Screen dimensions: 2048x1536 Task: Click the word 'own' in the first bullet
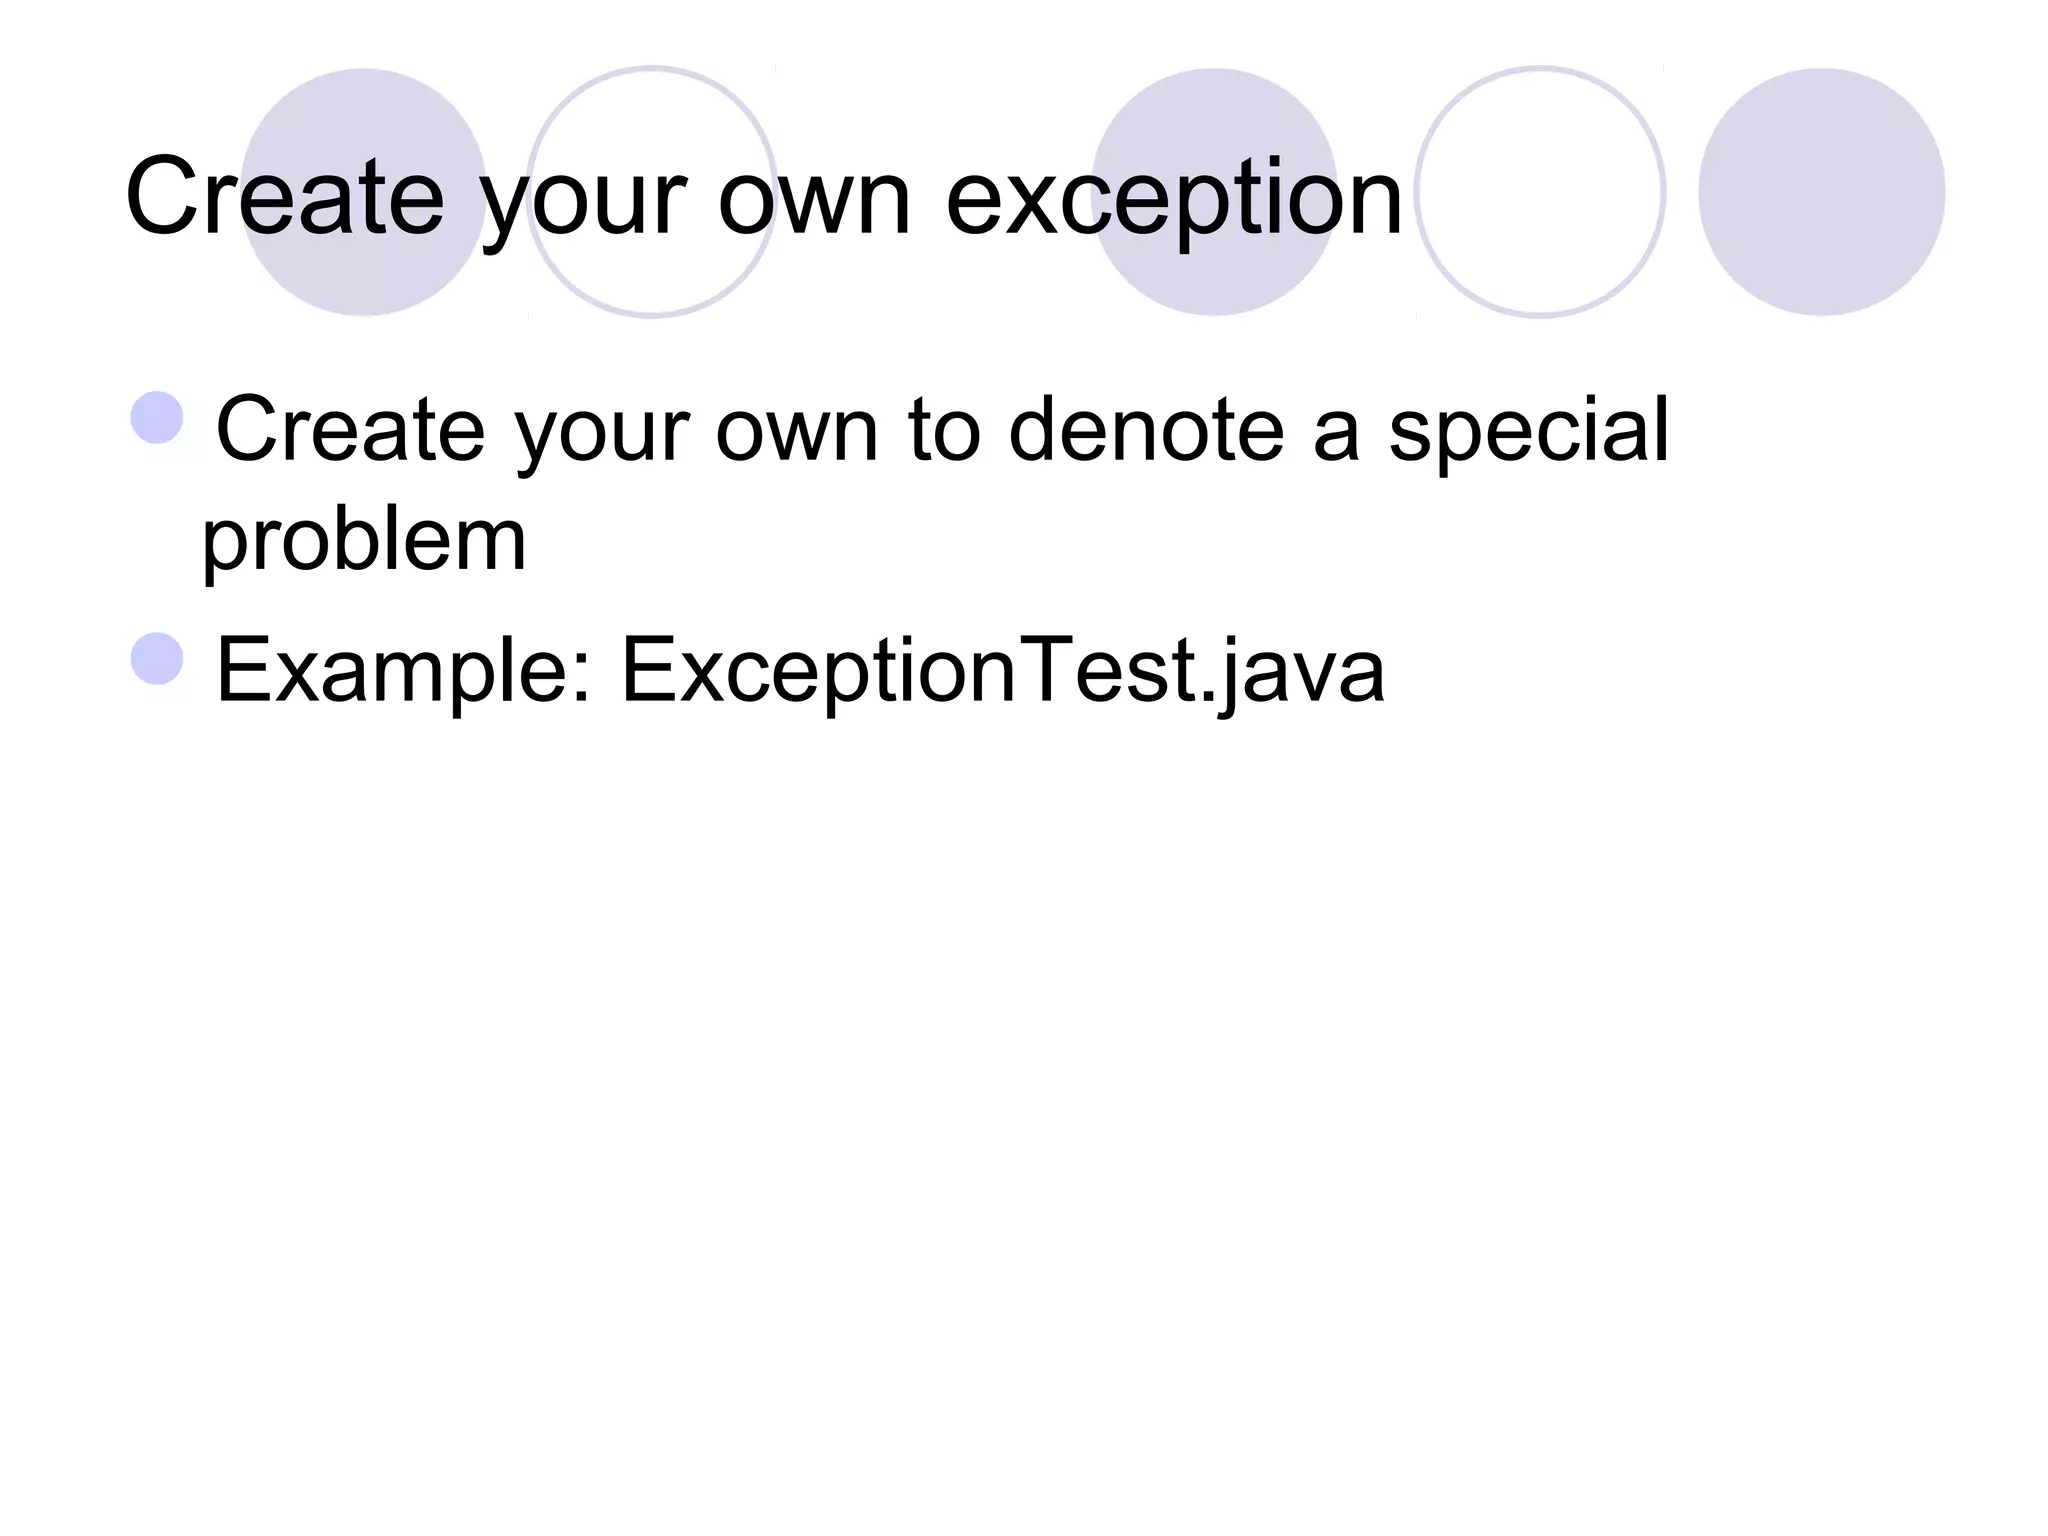coord(797,436)
